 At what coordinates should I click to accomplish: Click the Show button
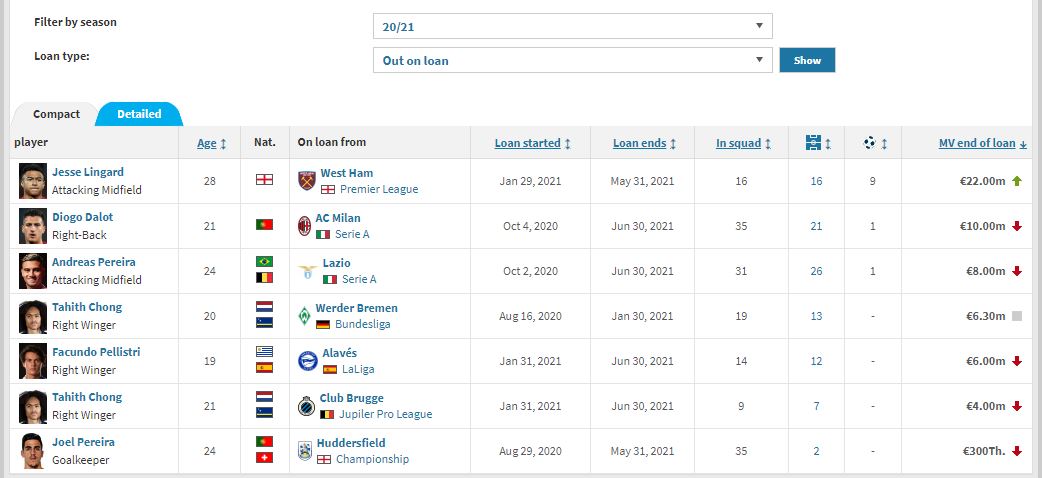point(807,60)
